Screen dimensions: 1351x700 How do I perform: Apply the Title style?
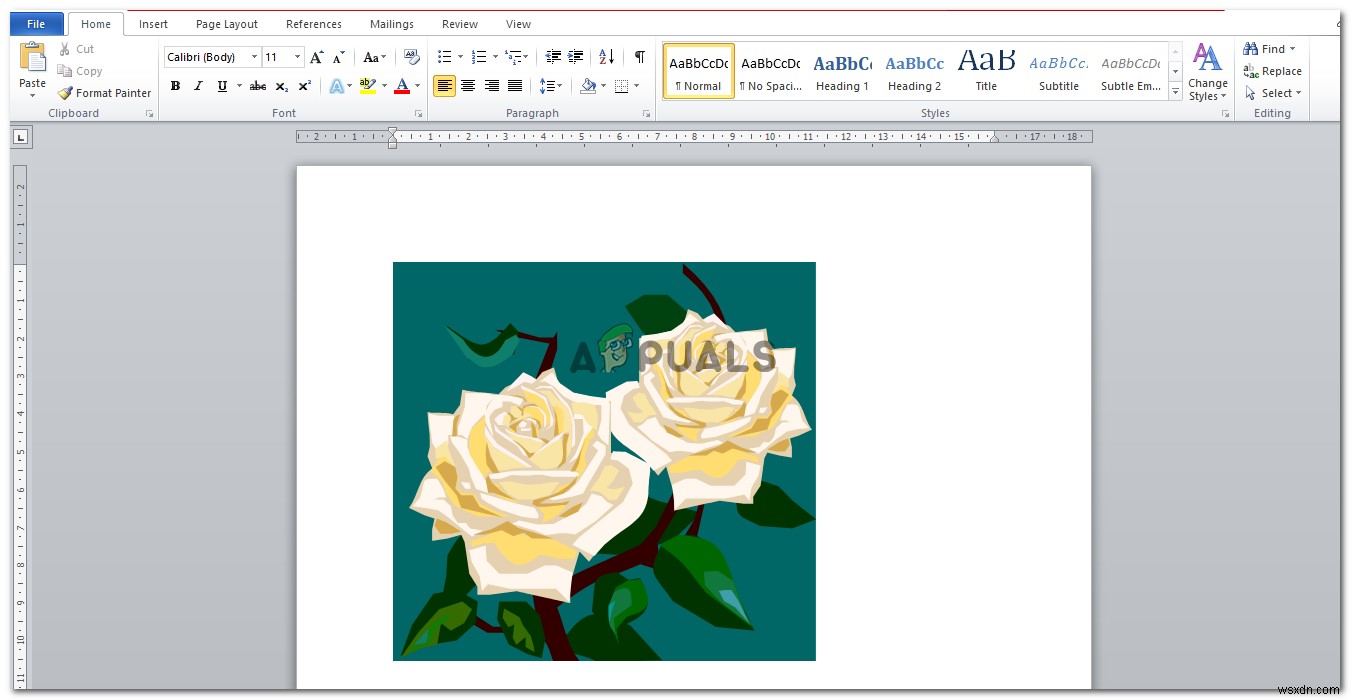[x=986, y=72]
